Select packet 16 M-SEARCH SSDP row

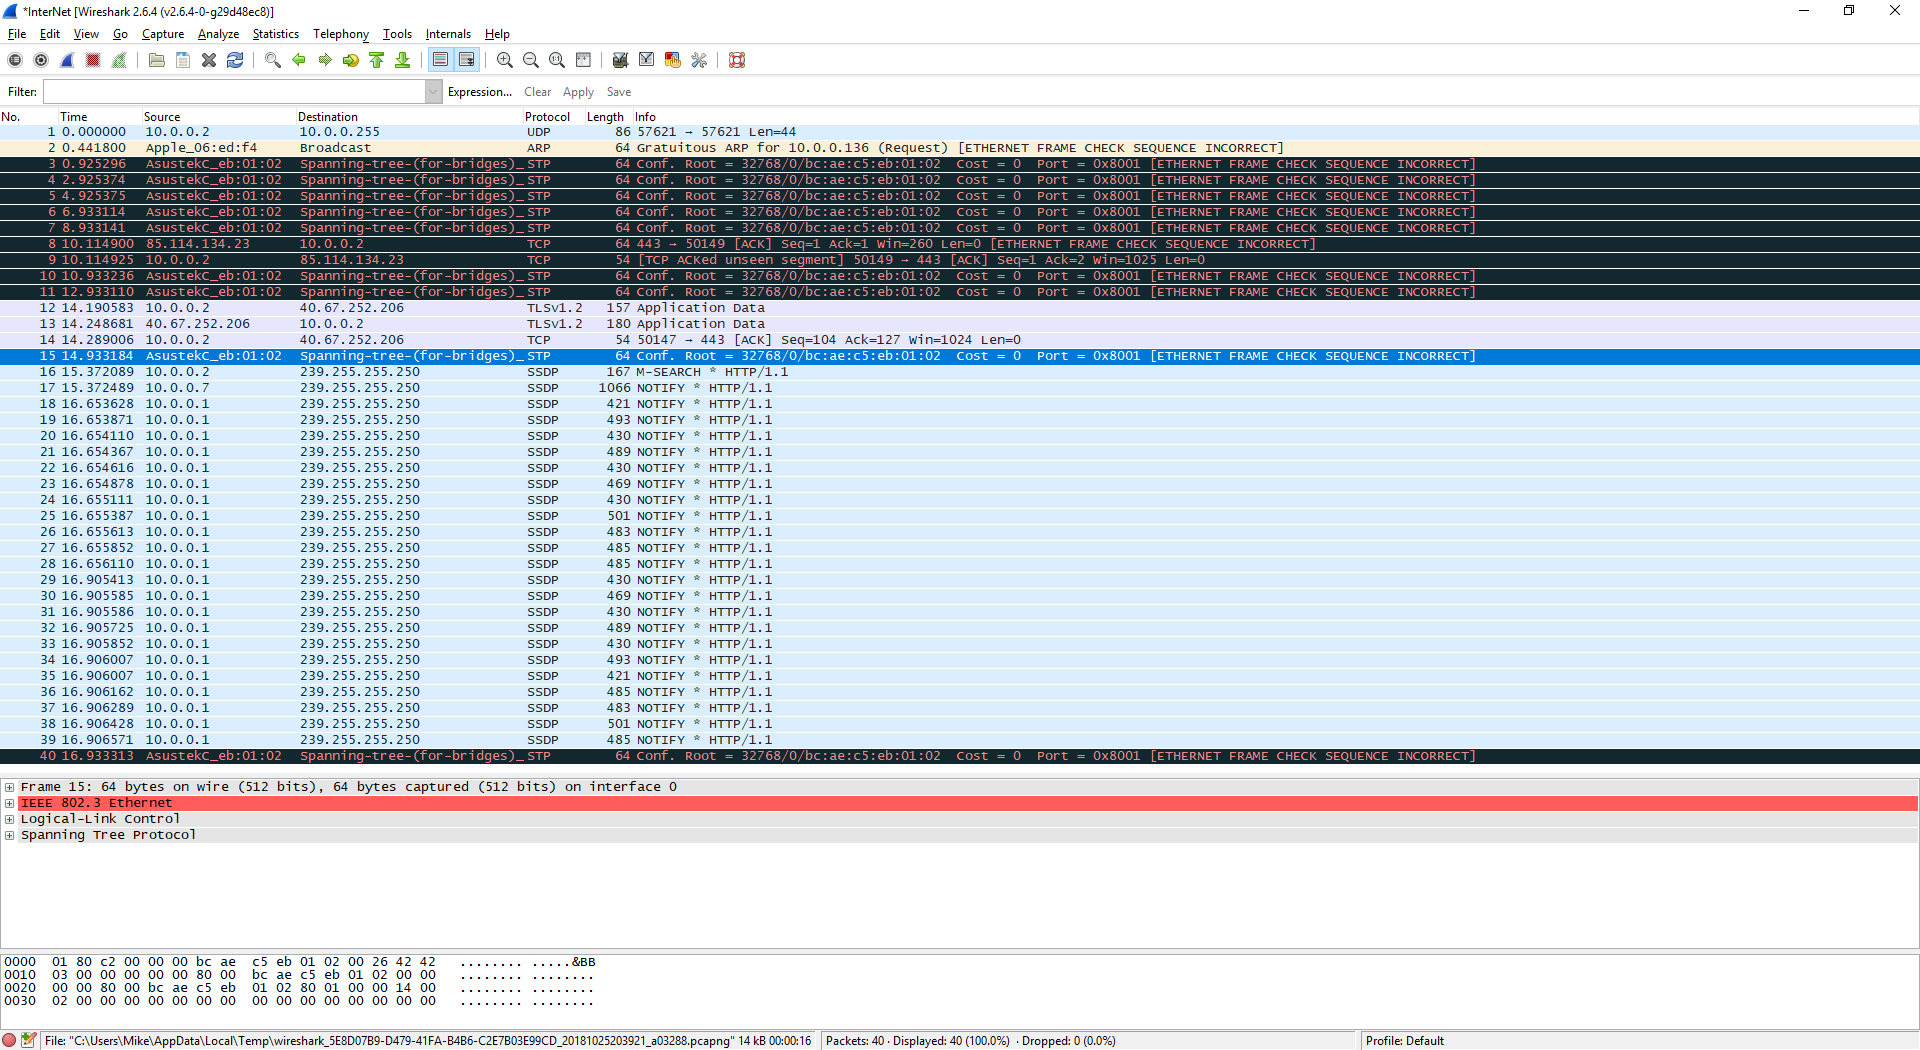(x=960, y=372)
